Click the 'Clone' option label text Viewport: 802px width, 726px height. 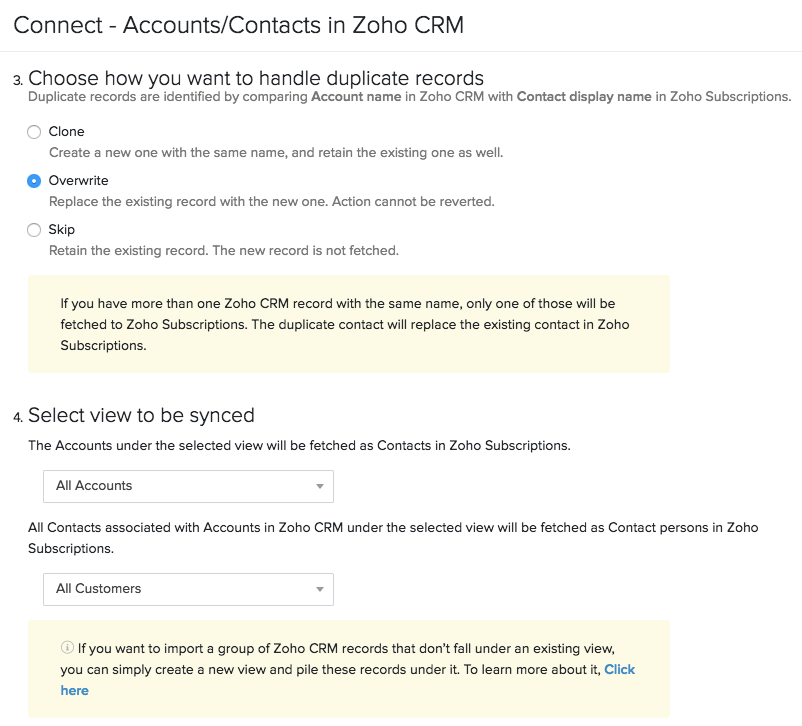pyautogui.click(x=66, y=132)
